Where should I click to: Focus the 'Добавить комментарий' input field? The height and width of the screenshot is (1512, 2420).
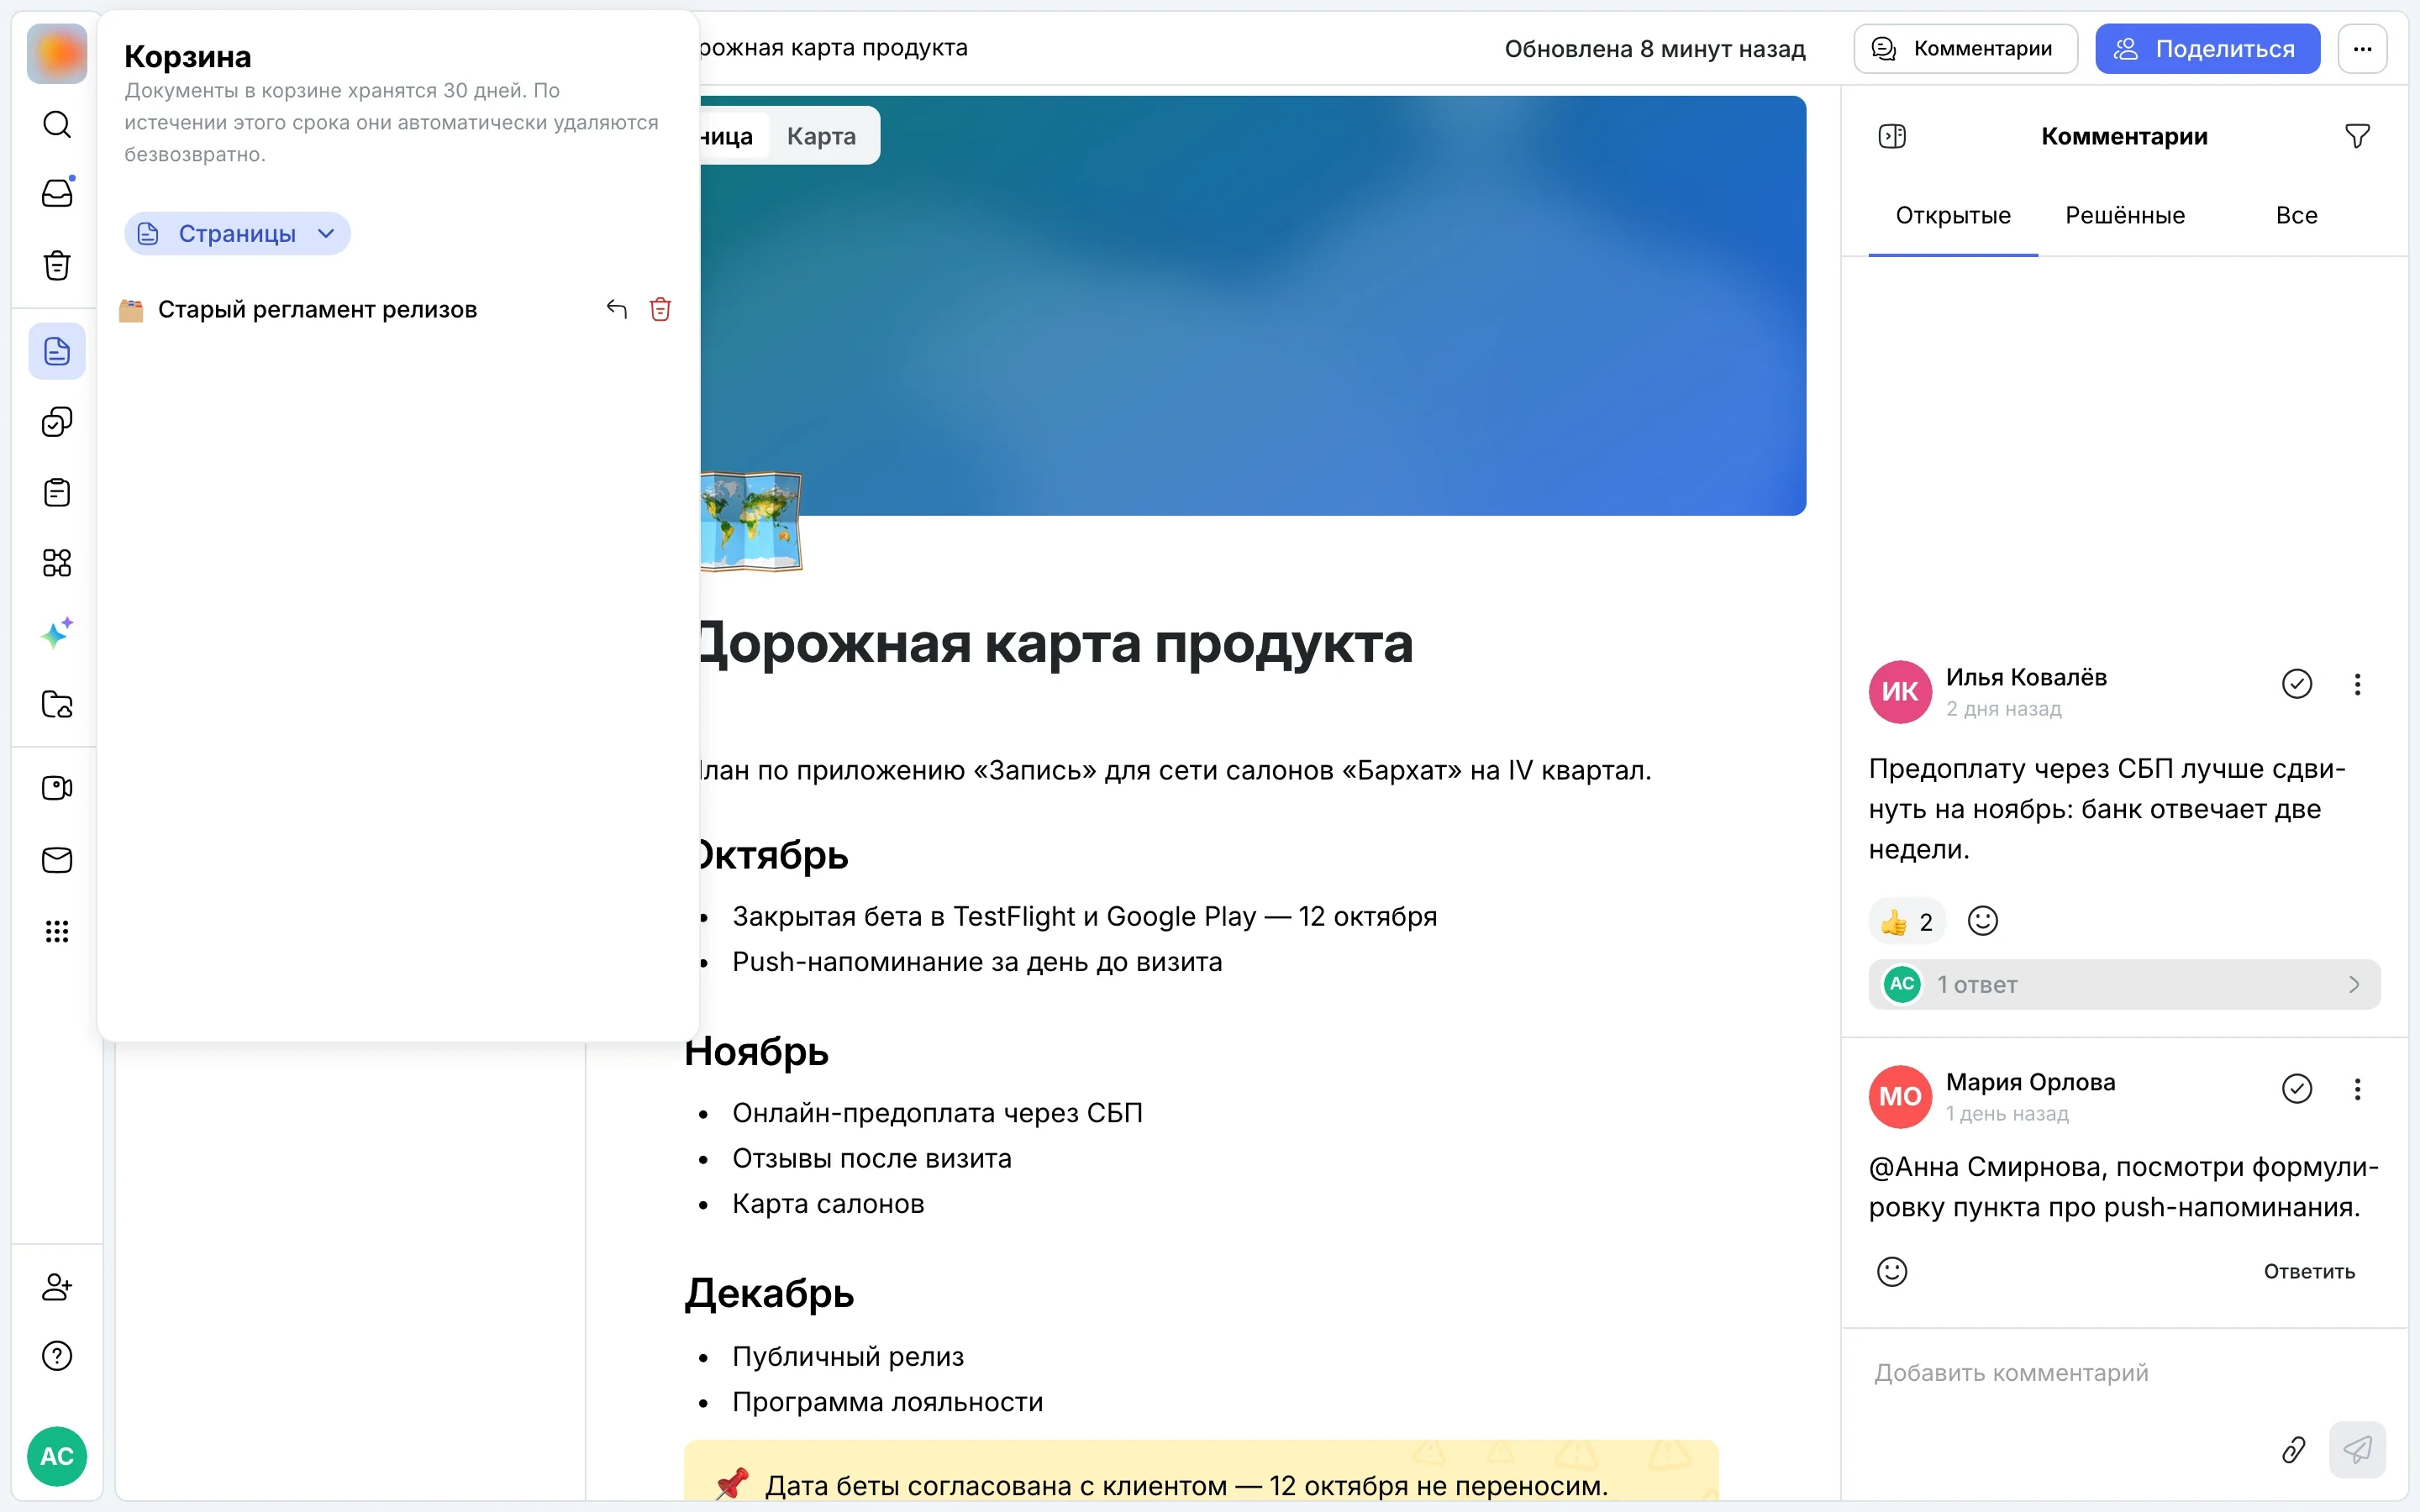pos(2124,1373)
